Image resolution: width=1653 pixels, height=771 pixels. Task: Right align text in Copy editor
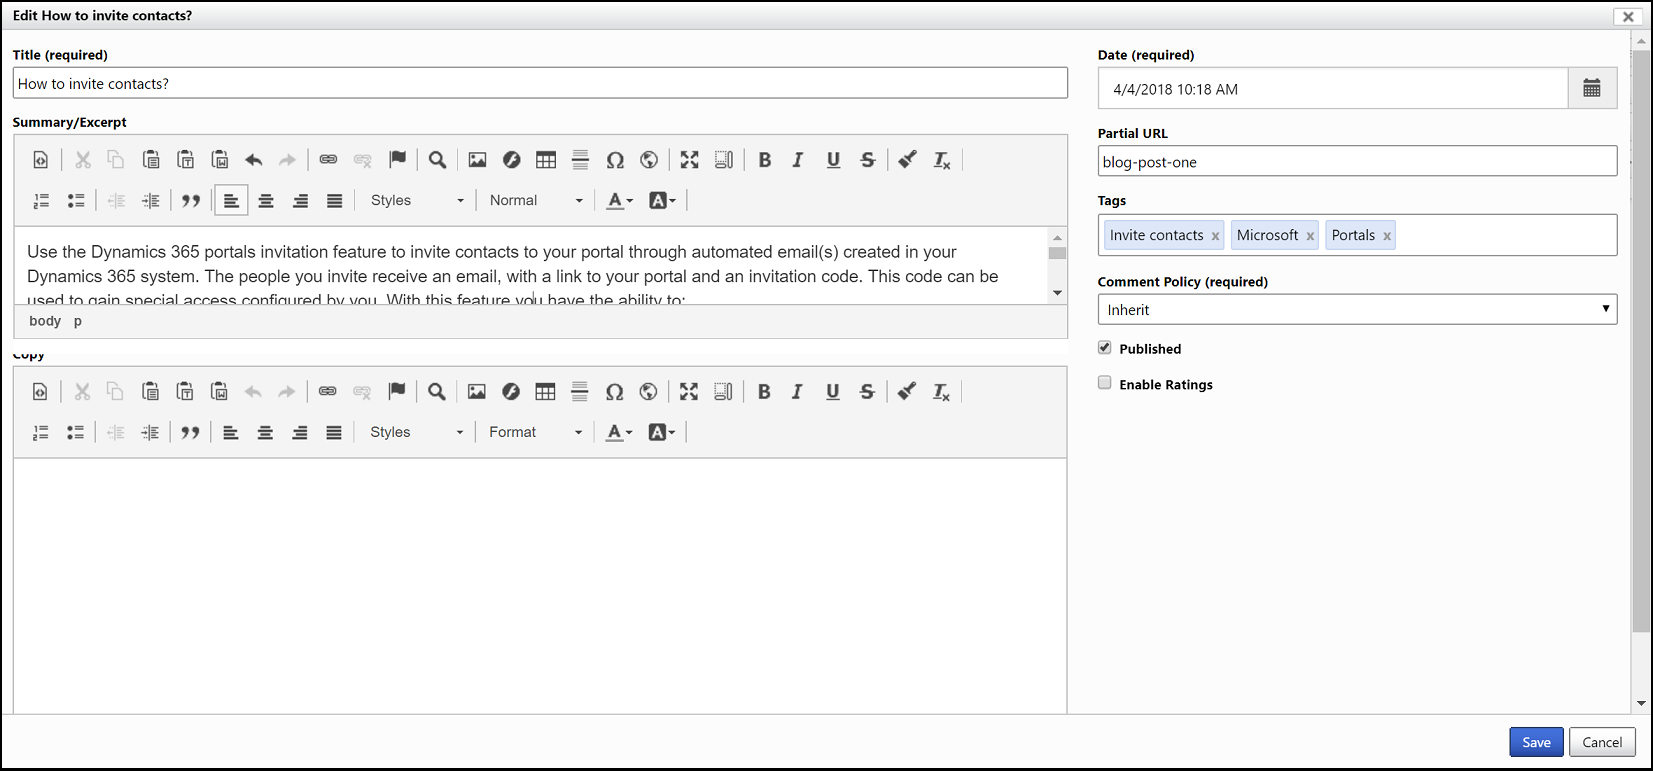pyautogui.click(x=299, y=433)
